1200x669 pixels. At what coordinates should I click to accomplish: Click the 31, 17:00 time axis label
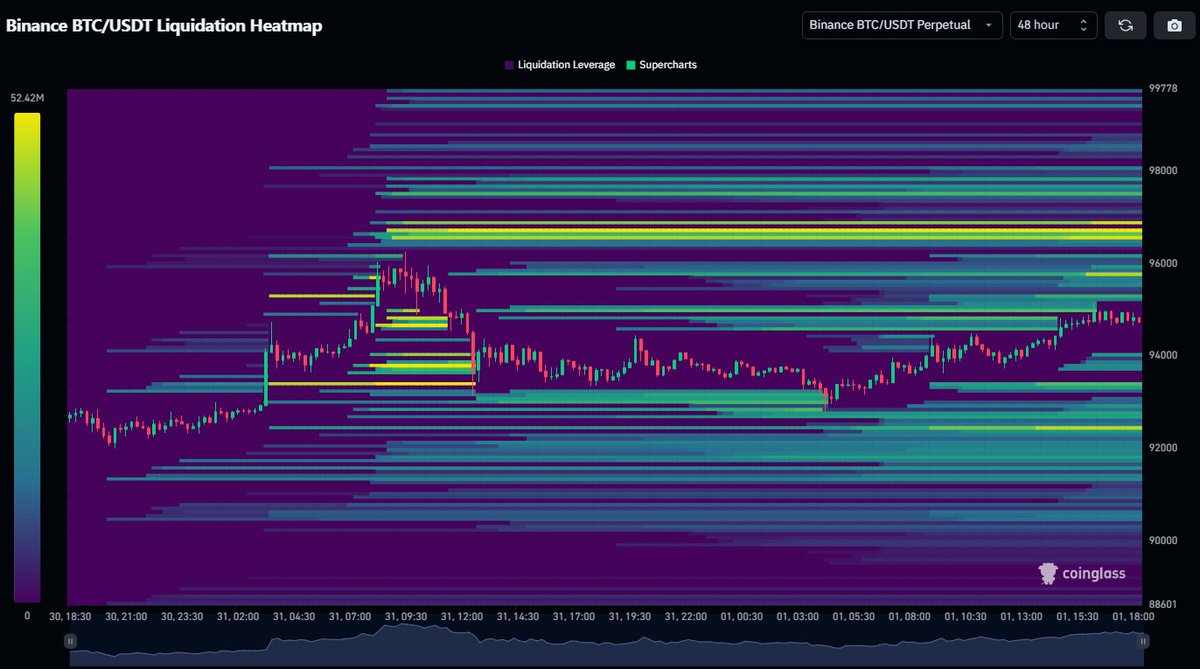pyautogui.click(x=573, y=616)
